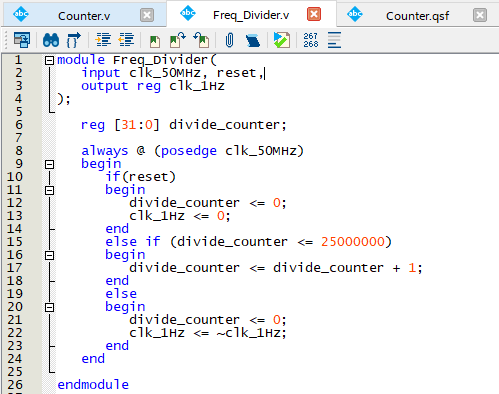Click the abc icon on the Counter.v tab
The width and height of the screenshot is (499, 394).
(x=21, y=14)
